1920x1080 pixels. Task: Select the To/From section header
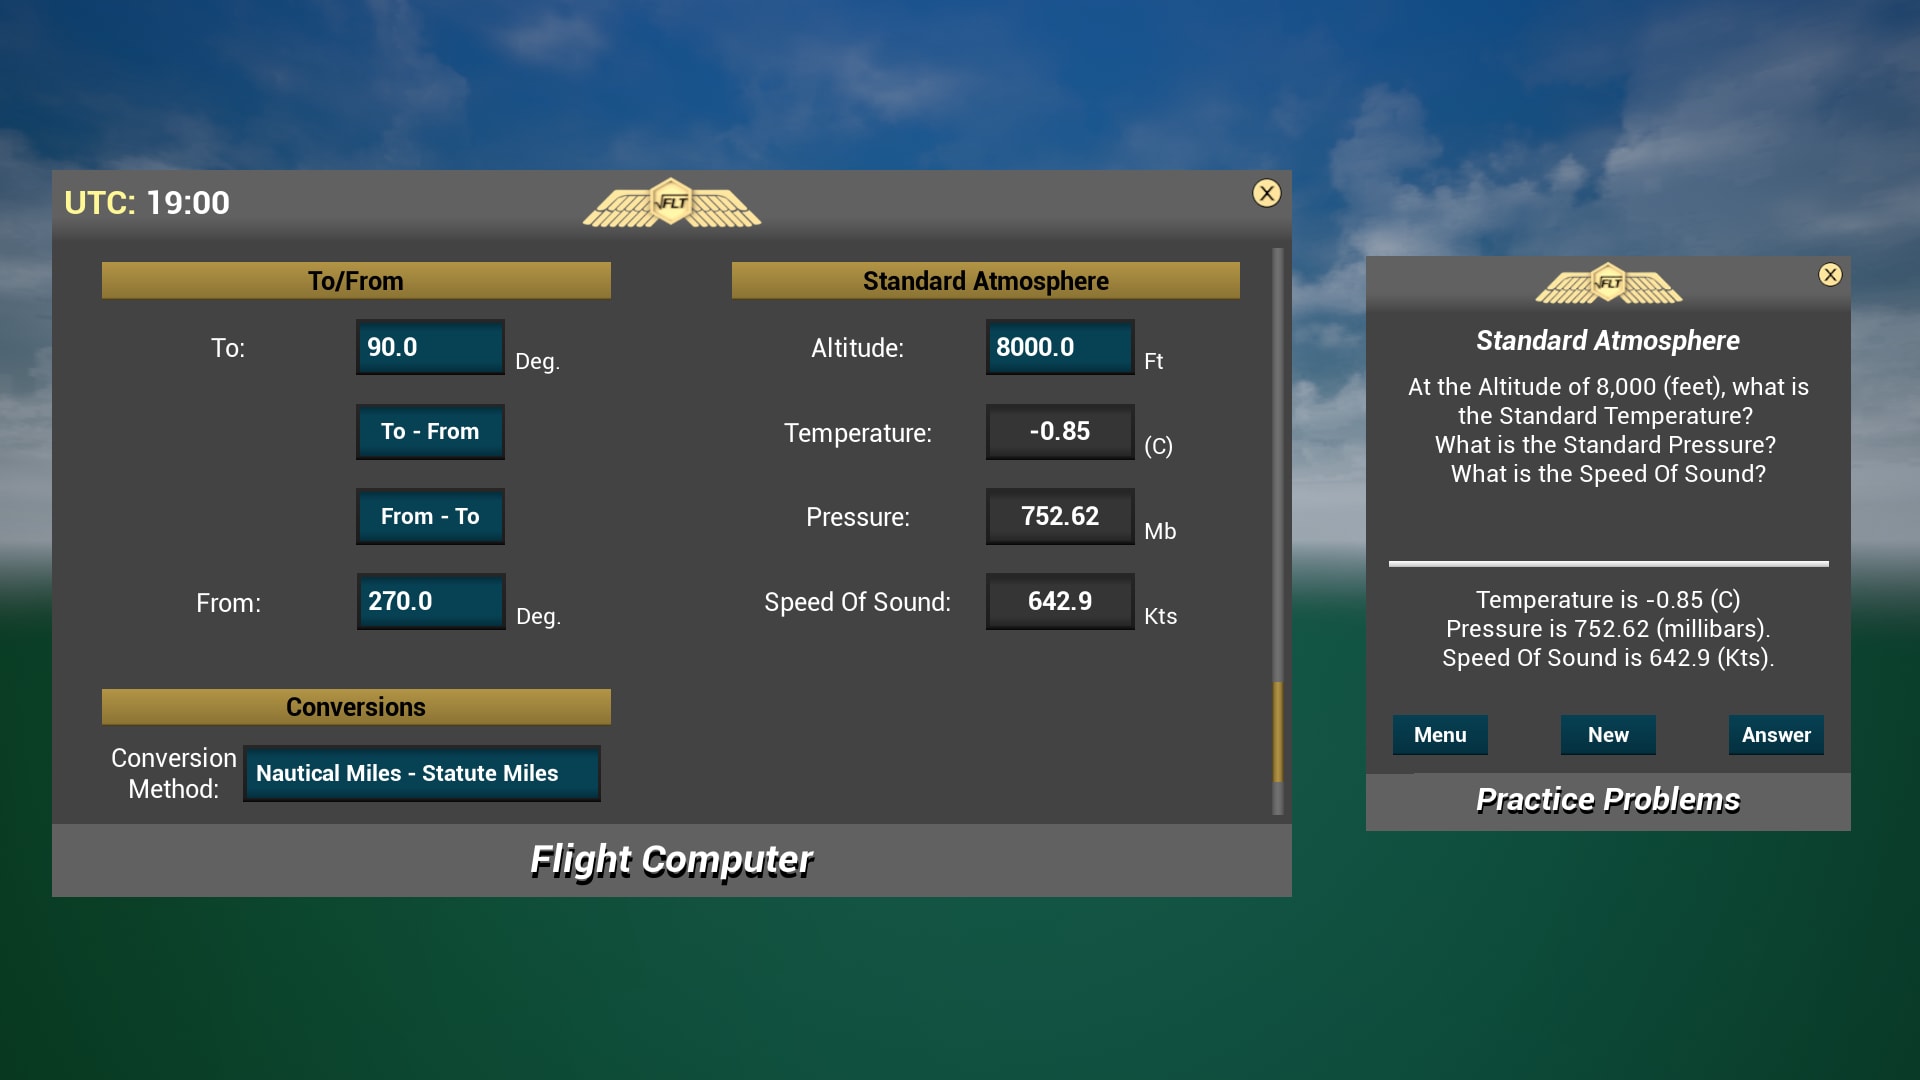355,280
